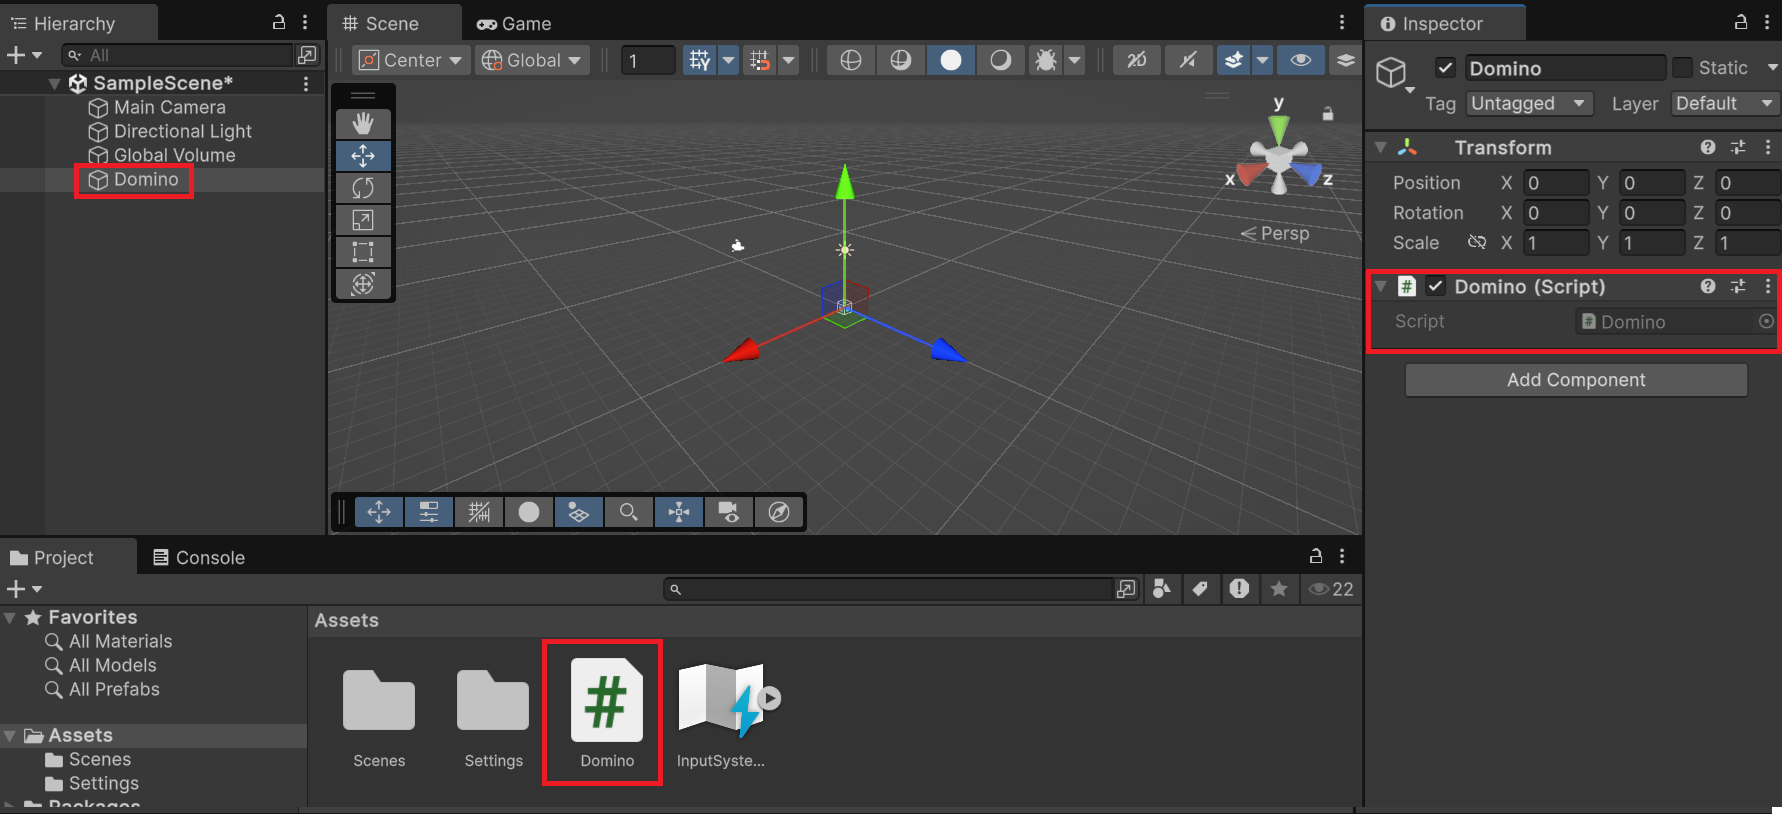1782x814 pixels.
Task: Disable the Domino (Script) component checkbox
Action: click(1436, 287)
